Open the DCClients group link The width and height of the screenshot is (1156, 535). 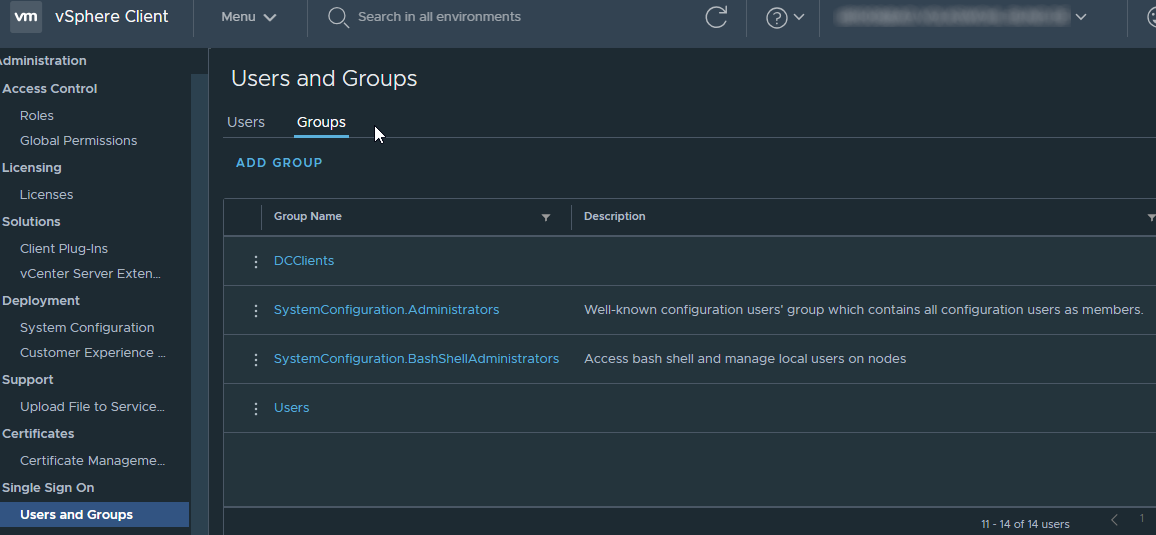[x=304, y=261]
